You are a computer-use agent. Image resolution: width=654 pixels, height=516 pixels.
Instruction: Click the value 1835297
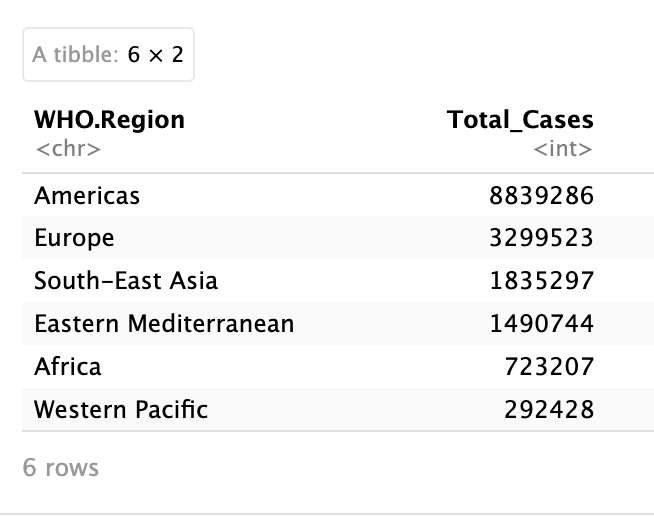(x=541, y=281)
